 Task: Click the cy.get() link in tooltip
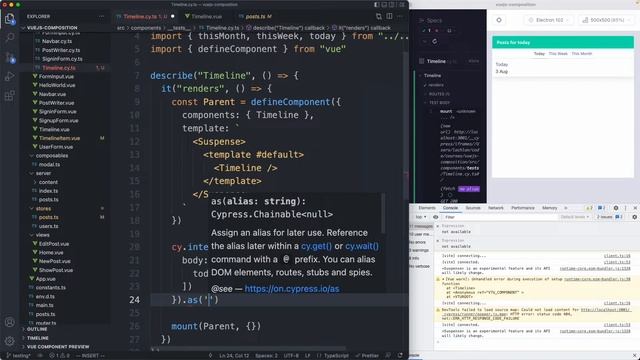pyautogui.click(x=316, y=246)
